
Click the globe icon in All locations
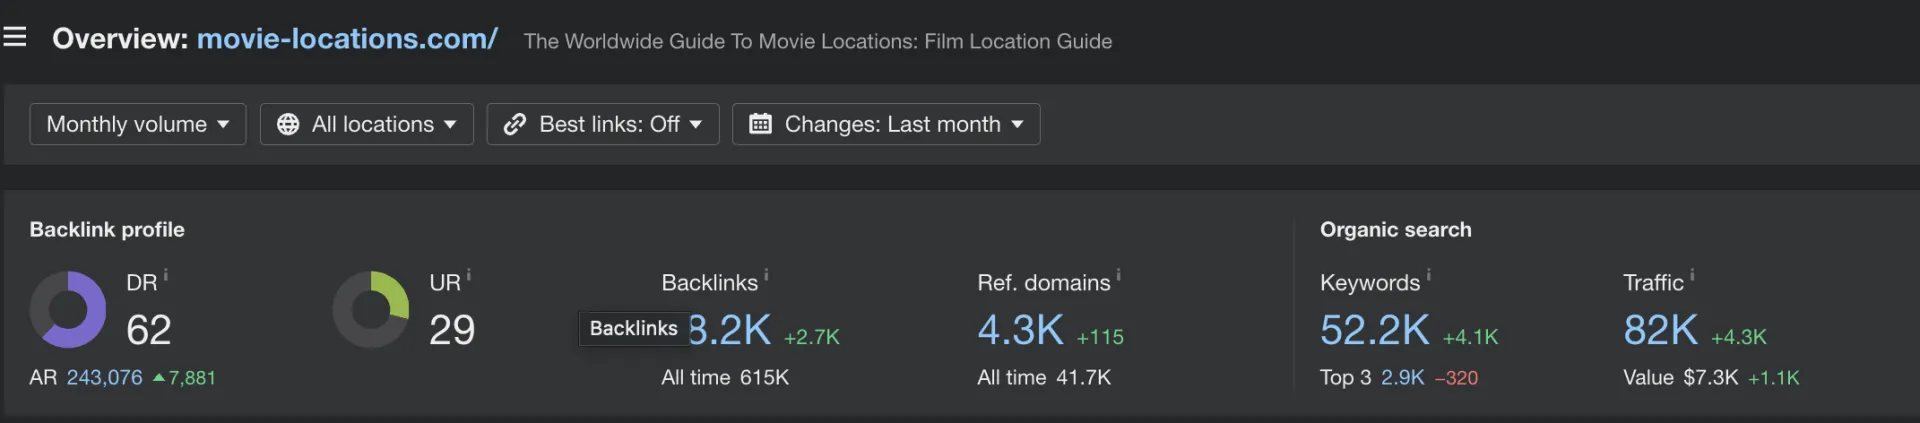click(288, 124)
